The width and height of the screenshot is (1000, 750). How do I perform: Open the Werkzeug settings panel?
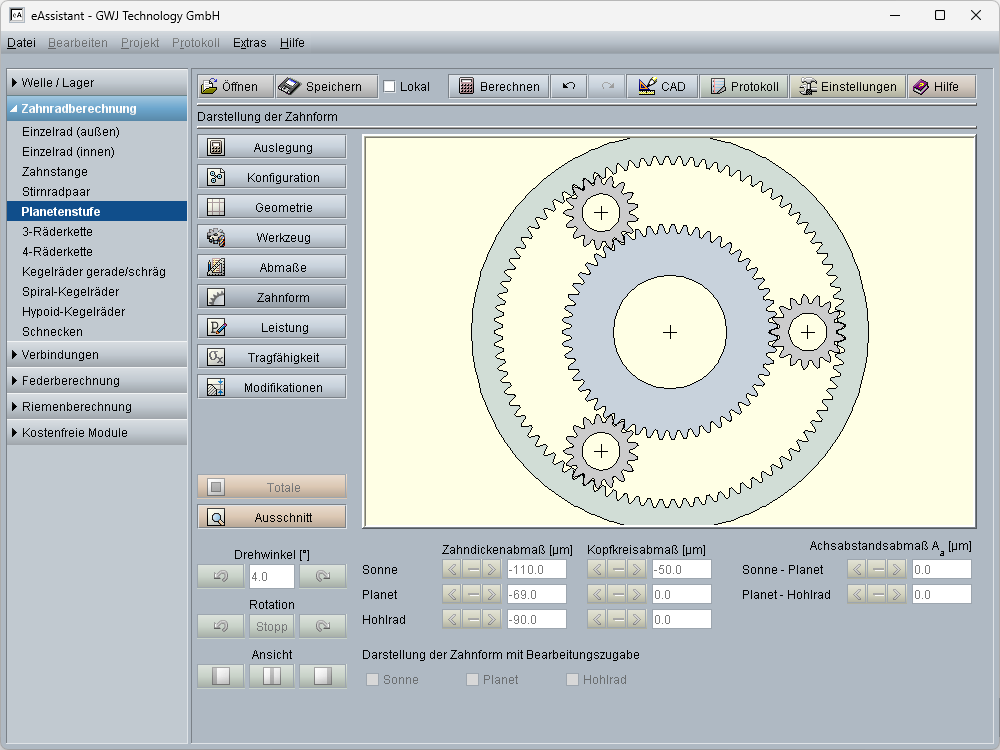tap(272, 238)
